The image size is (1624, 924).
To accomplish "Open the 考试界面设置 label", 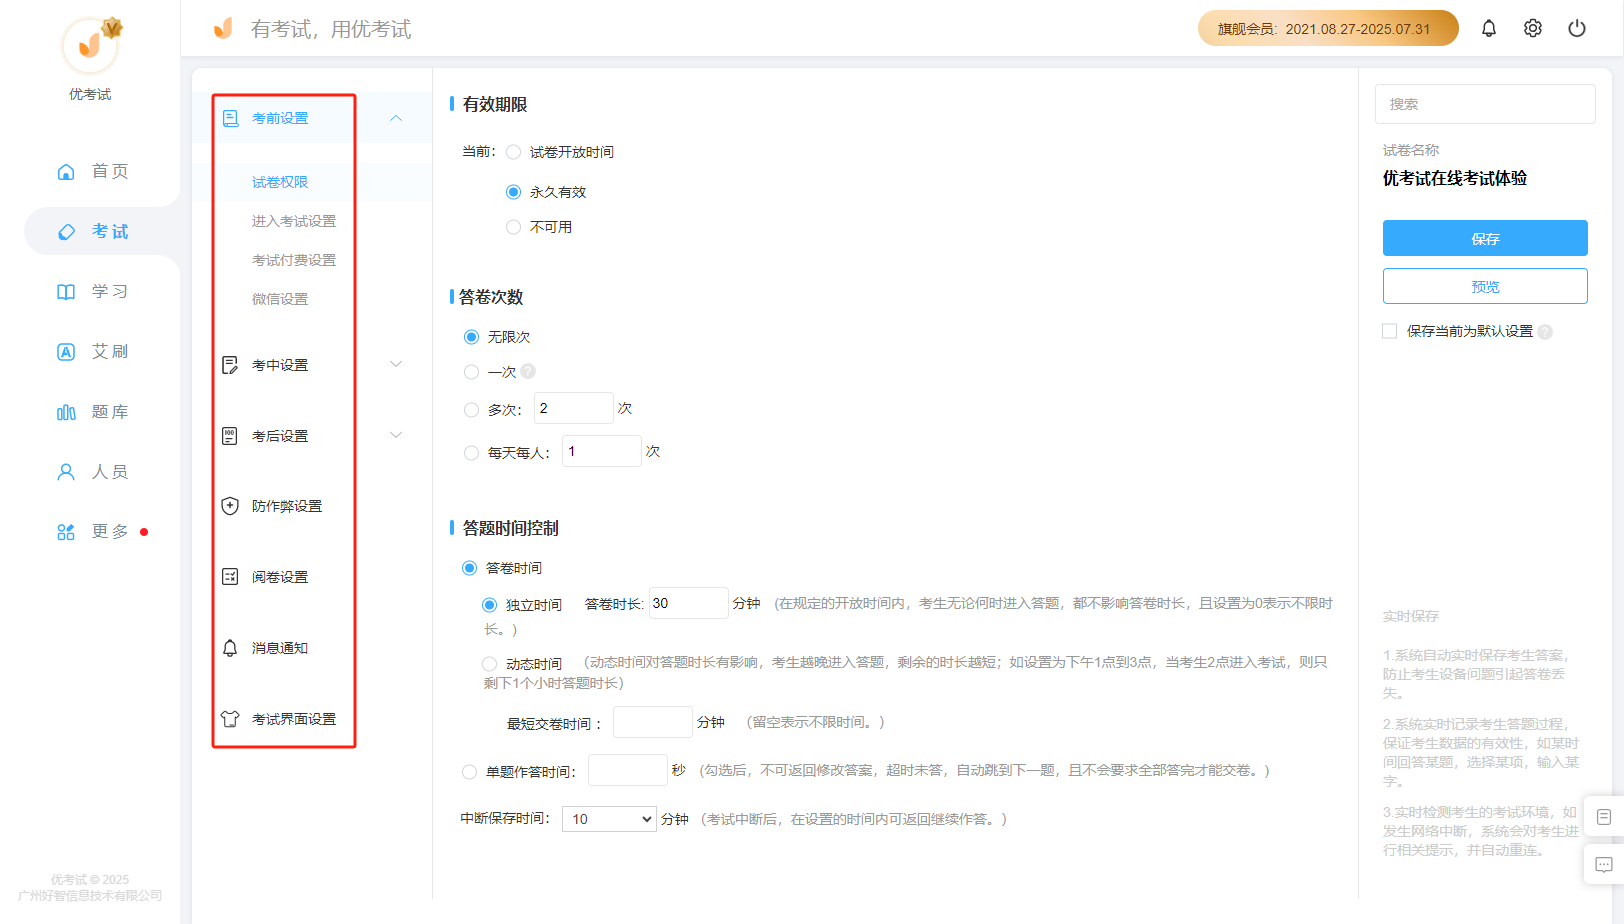I will pos(294,719).
